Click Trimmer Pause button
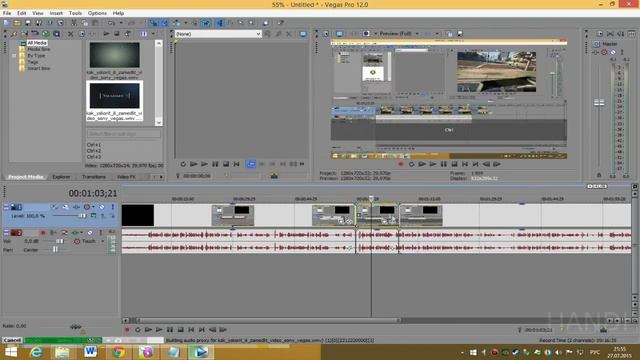The width and height of the screenshot is (640, 360). 215,164
